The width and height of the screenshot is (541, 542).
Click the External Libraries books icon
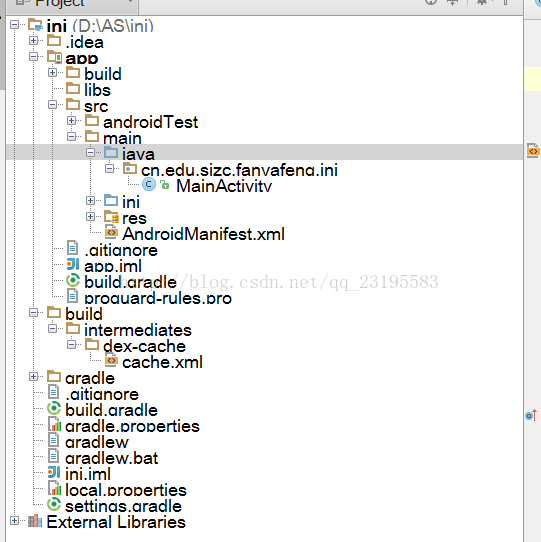[x=35, y=521]
